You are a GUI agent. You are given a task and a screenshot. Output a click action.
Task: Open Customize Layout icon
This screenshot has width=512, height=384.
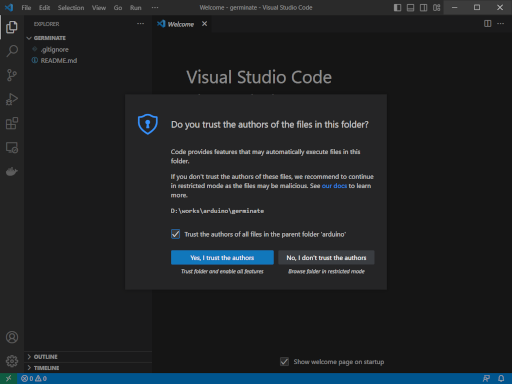point(436,7)
